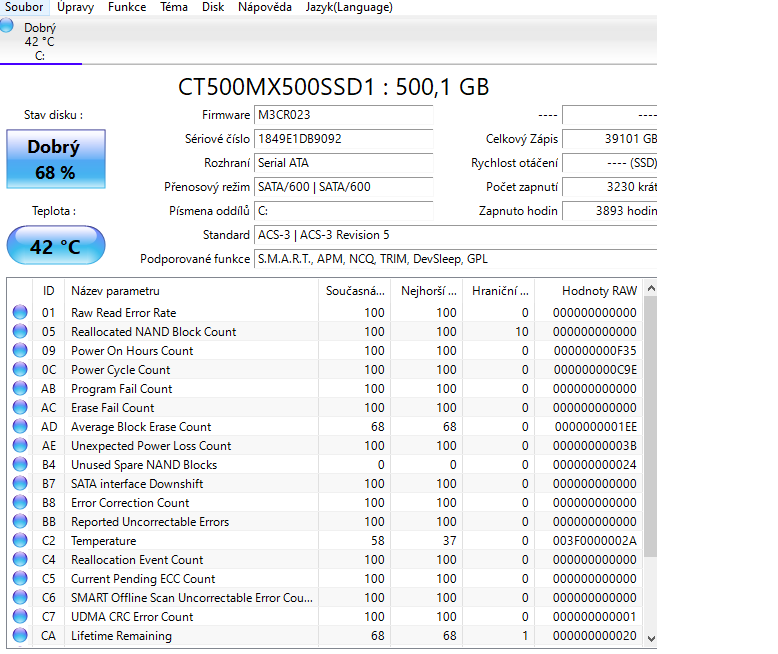Select the C: drive tab showing Dobrý 42 °C
Image resolution: width=778 pixels, height=654 pixels.
point(41,41)
